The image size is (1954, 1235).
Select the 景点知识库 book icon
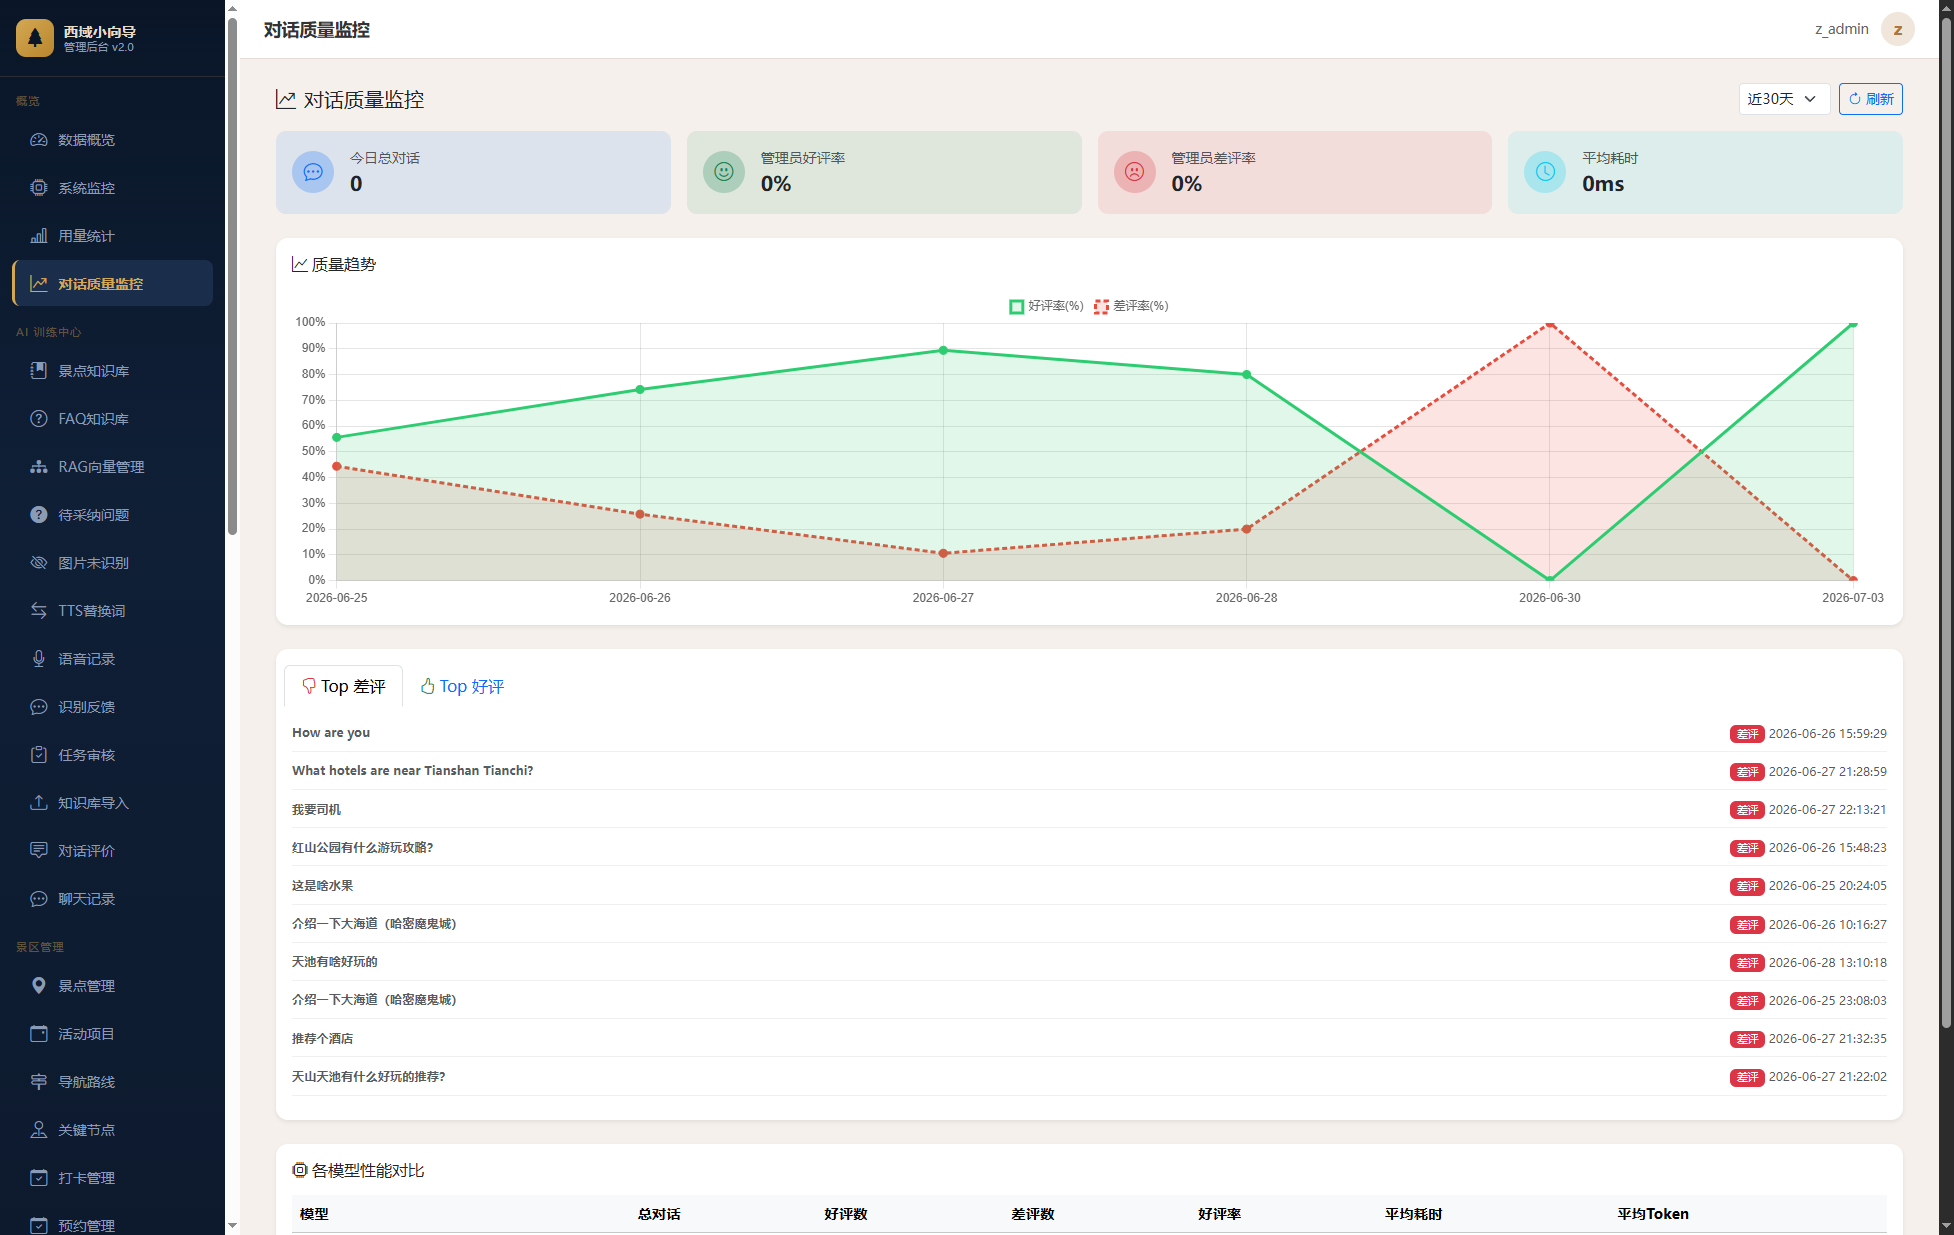[39, 371]
